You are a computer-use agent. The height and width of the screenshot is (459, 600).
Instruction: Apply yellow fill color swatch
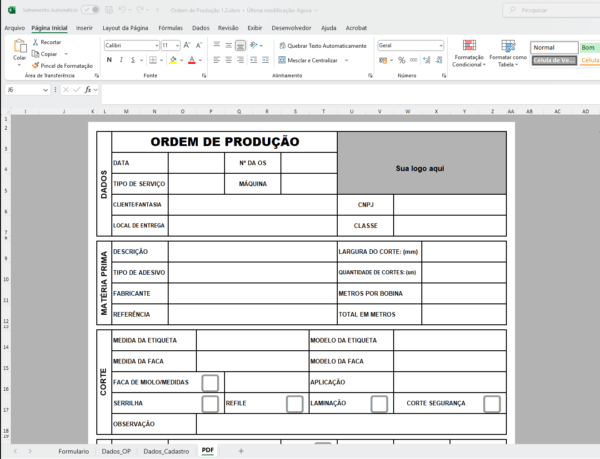[173, 60]
